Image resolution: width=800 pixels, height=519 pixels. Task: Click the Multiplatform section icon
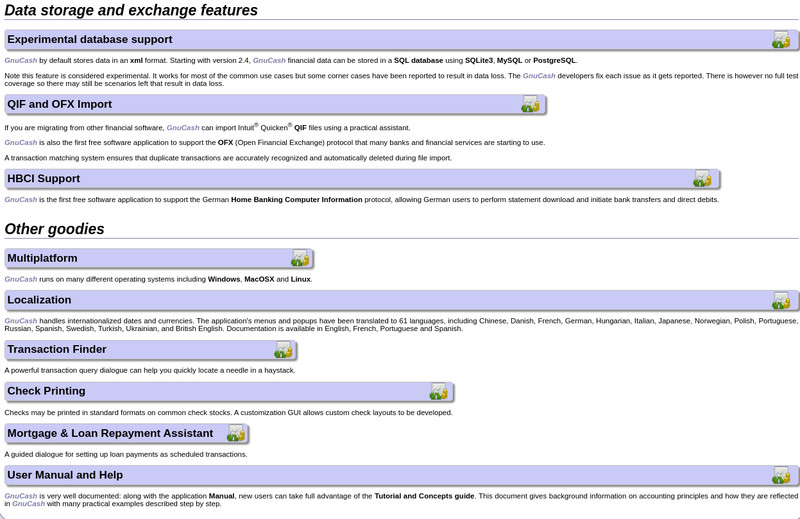coord(300,258)
